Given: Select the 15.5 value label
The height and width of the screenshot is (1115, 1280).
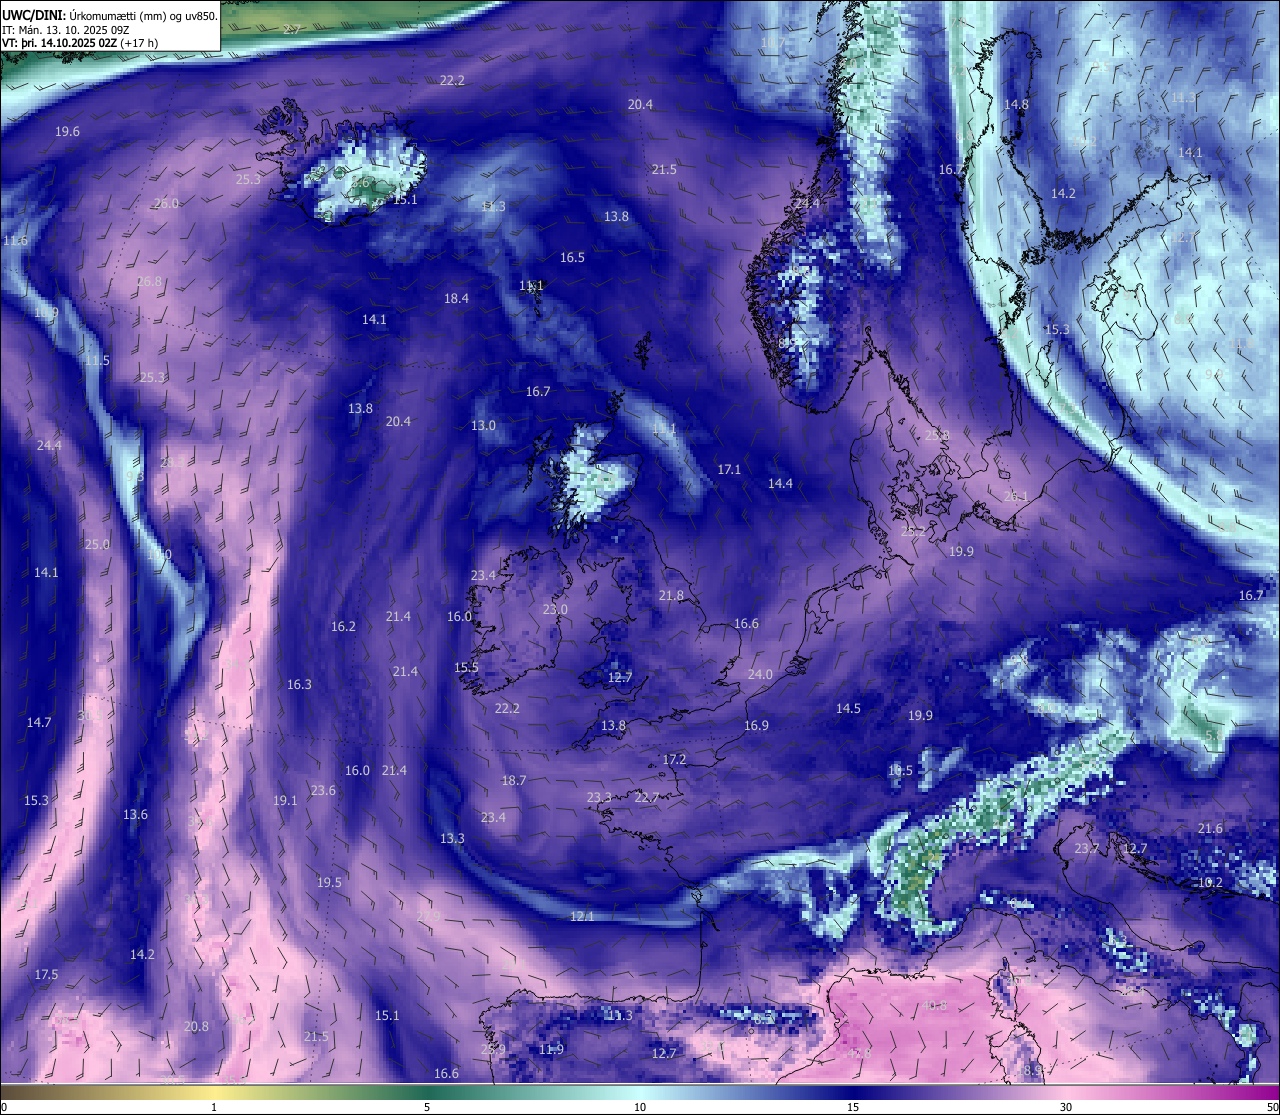Looking at the screenshot, I should (x=466, y=667).
